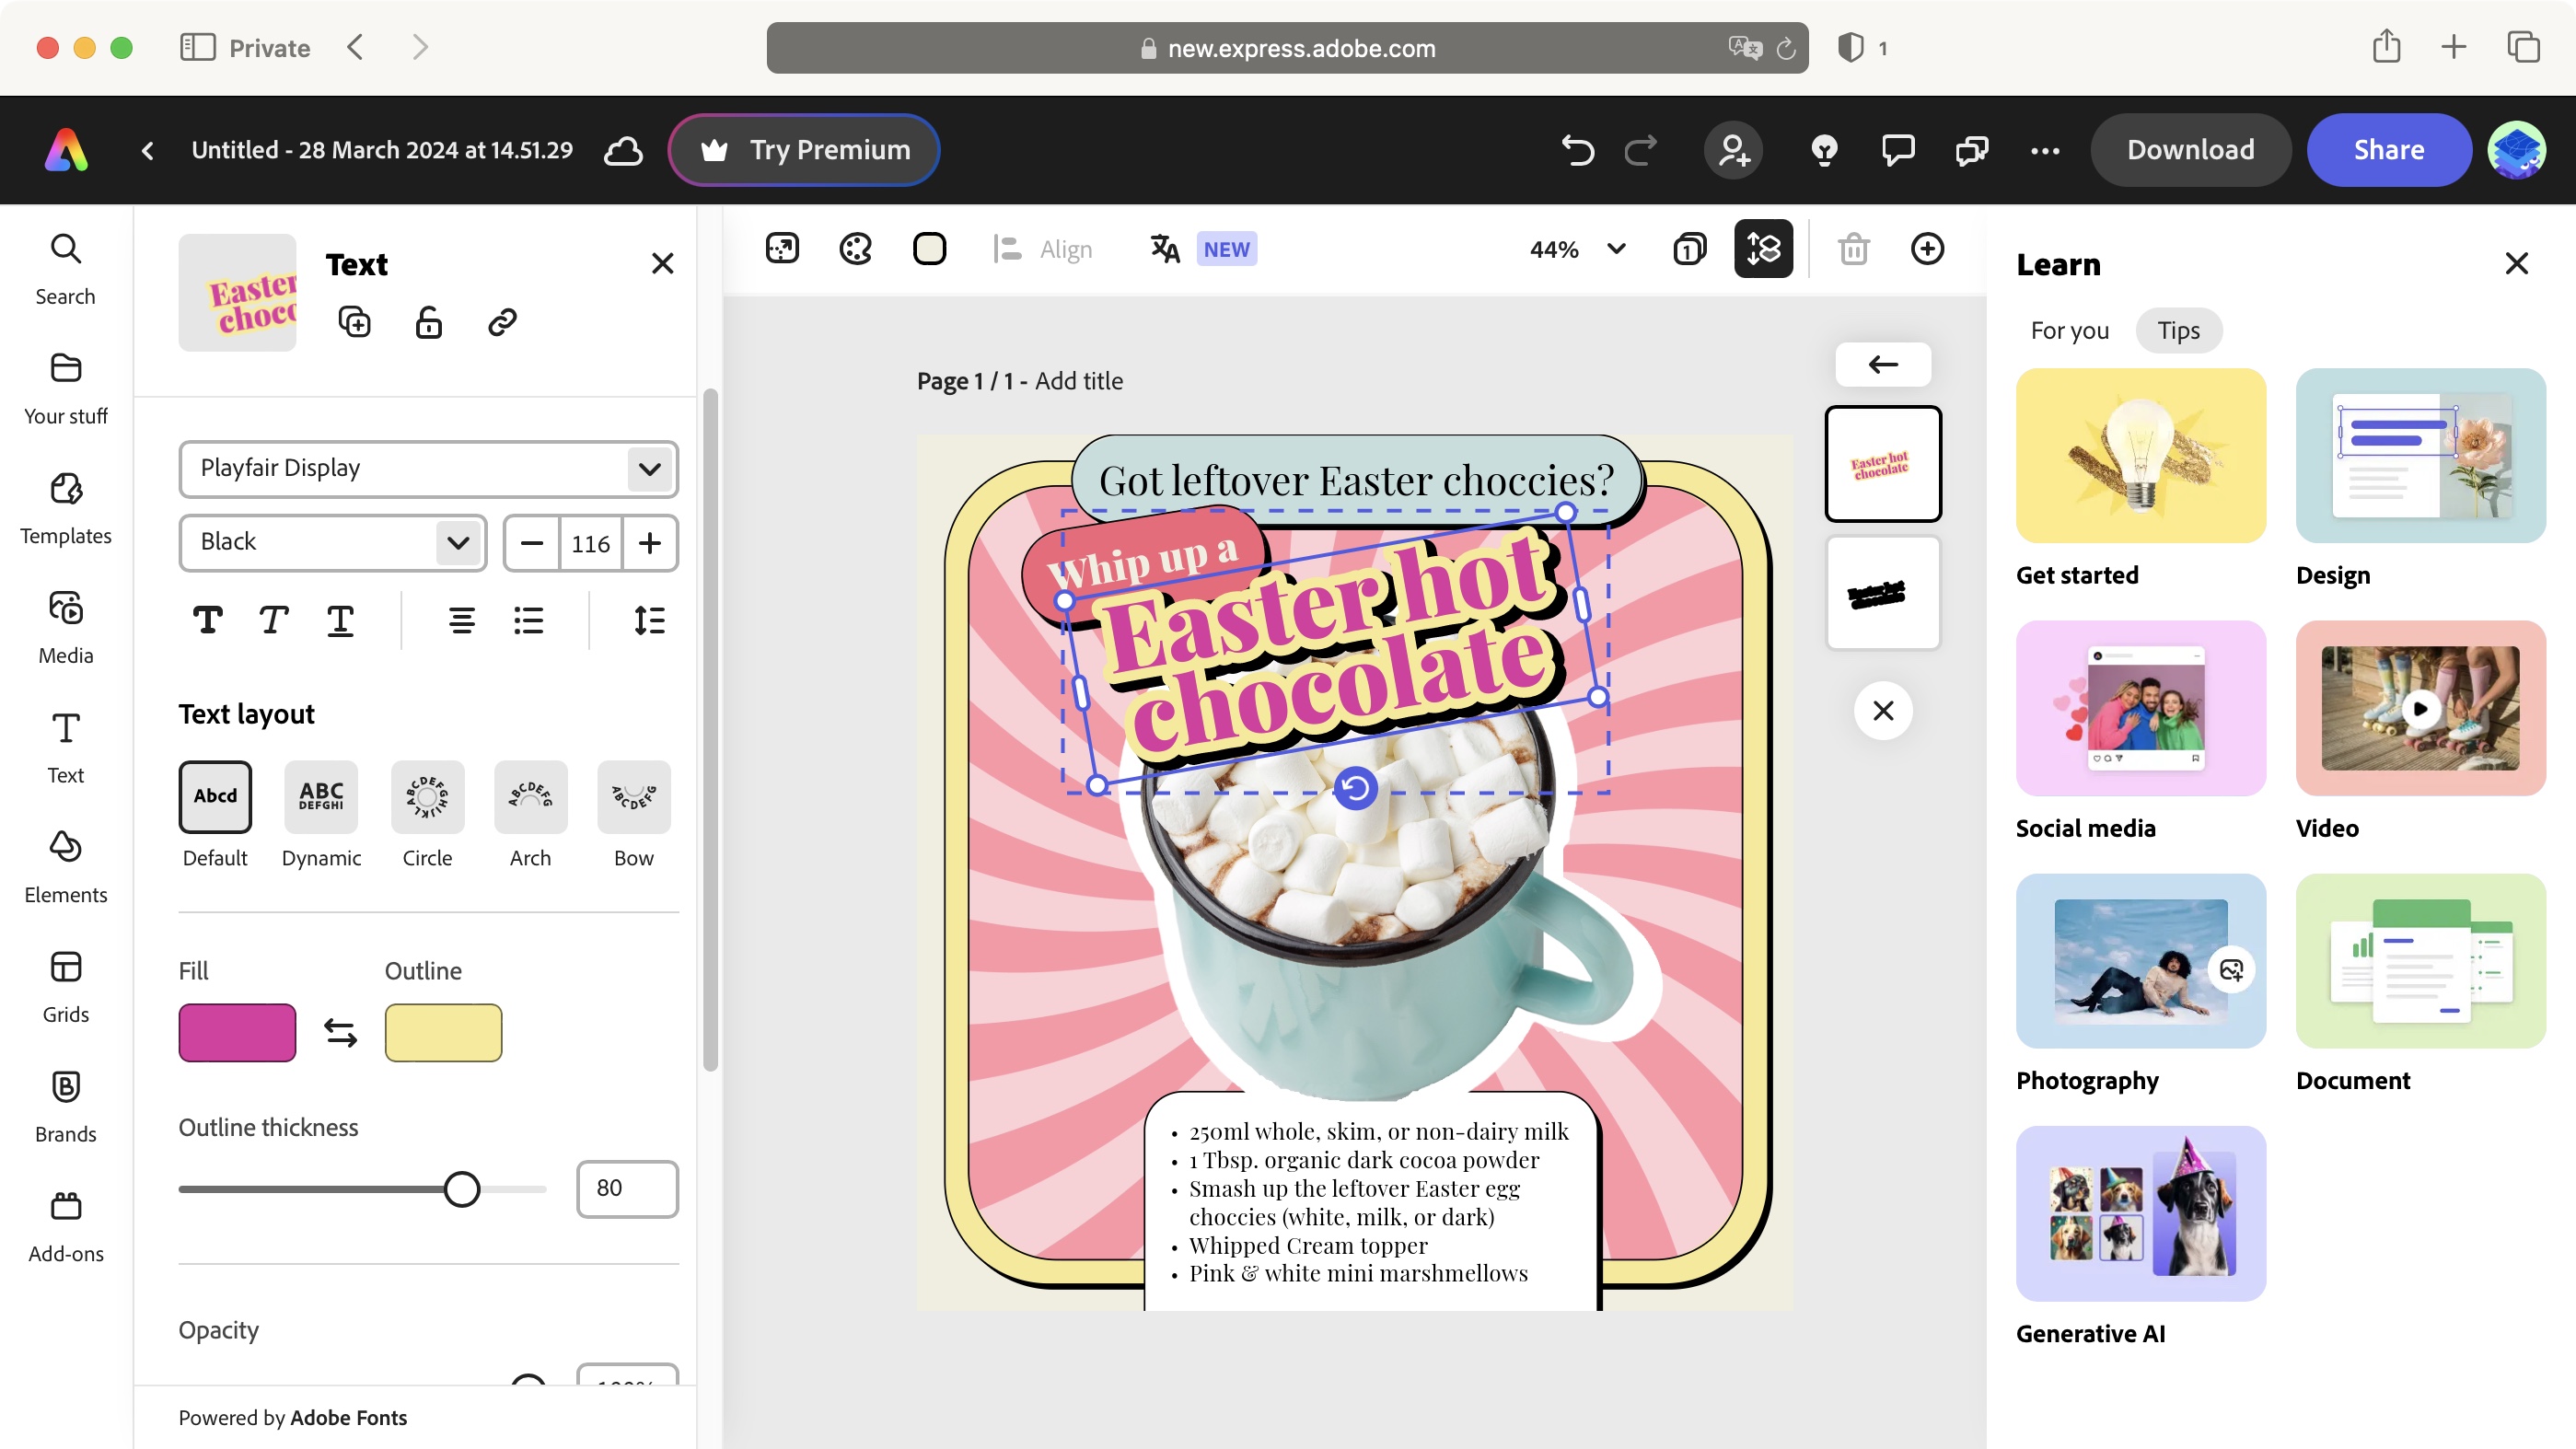Toggle the page reorder panel button
Viewport: 2576px width, 1449px height.
(x=1764, y=248)
